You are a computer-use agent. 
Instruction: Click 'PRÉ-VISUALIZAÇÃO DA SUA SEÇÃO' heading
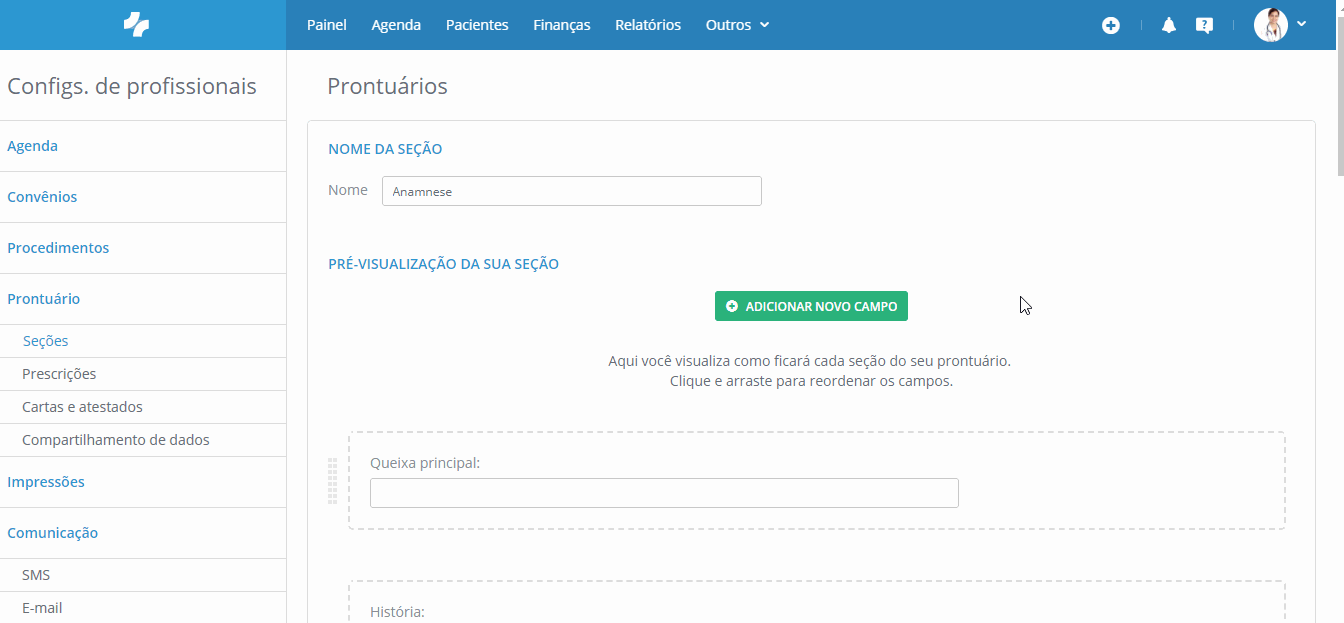tap(443, 264)
